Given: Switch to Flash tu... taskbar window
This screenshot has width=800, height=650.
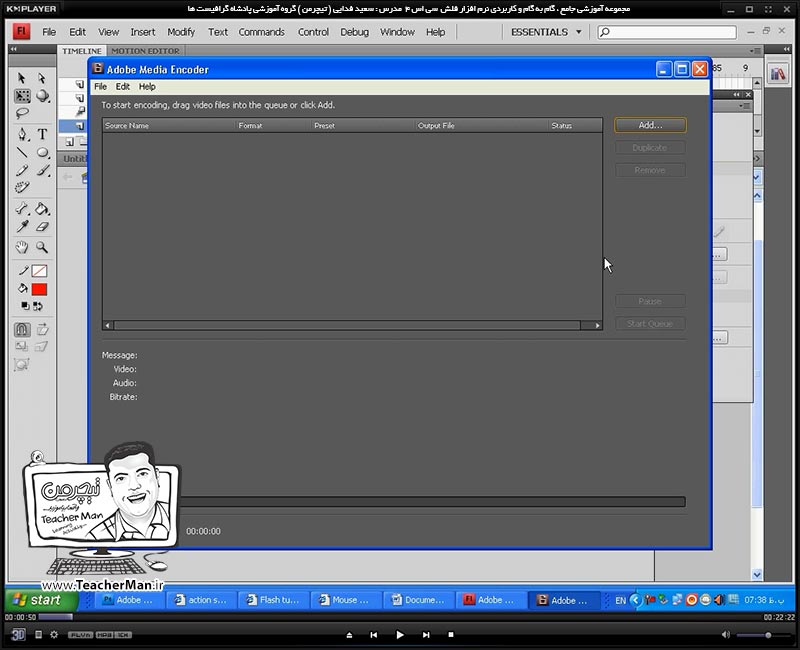Looking at the screenshot, I should coord(273,600).
